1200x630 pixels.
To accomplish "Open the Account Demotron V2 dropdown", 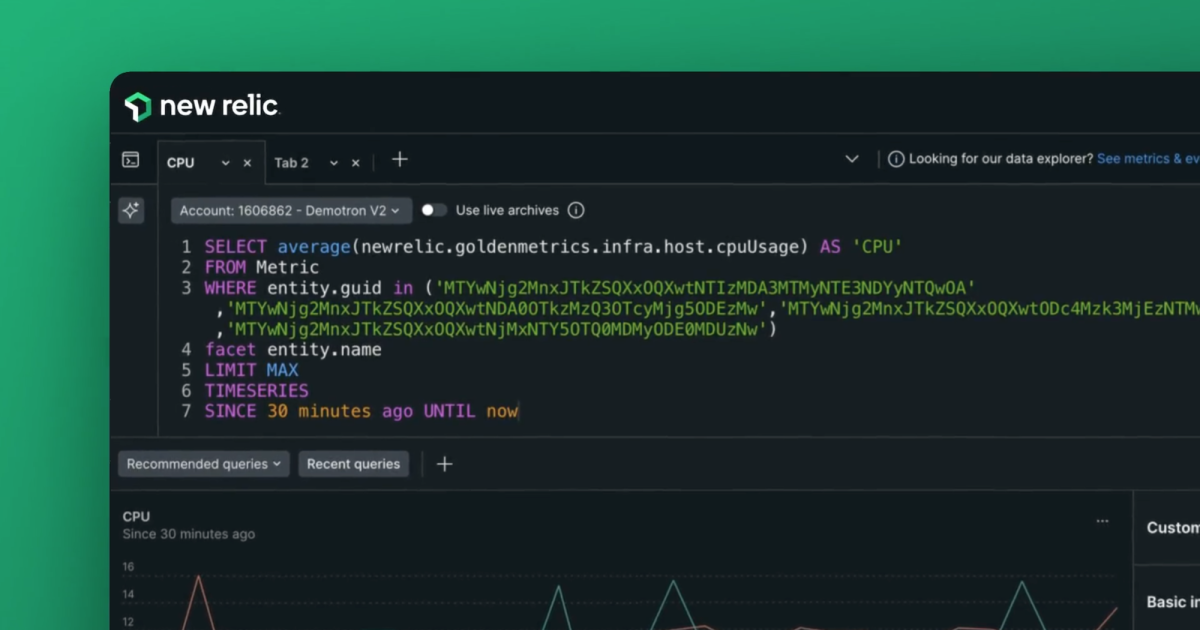I will click(290, 210).
